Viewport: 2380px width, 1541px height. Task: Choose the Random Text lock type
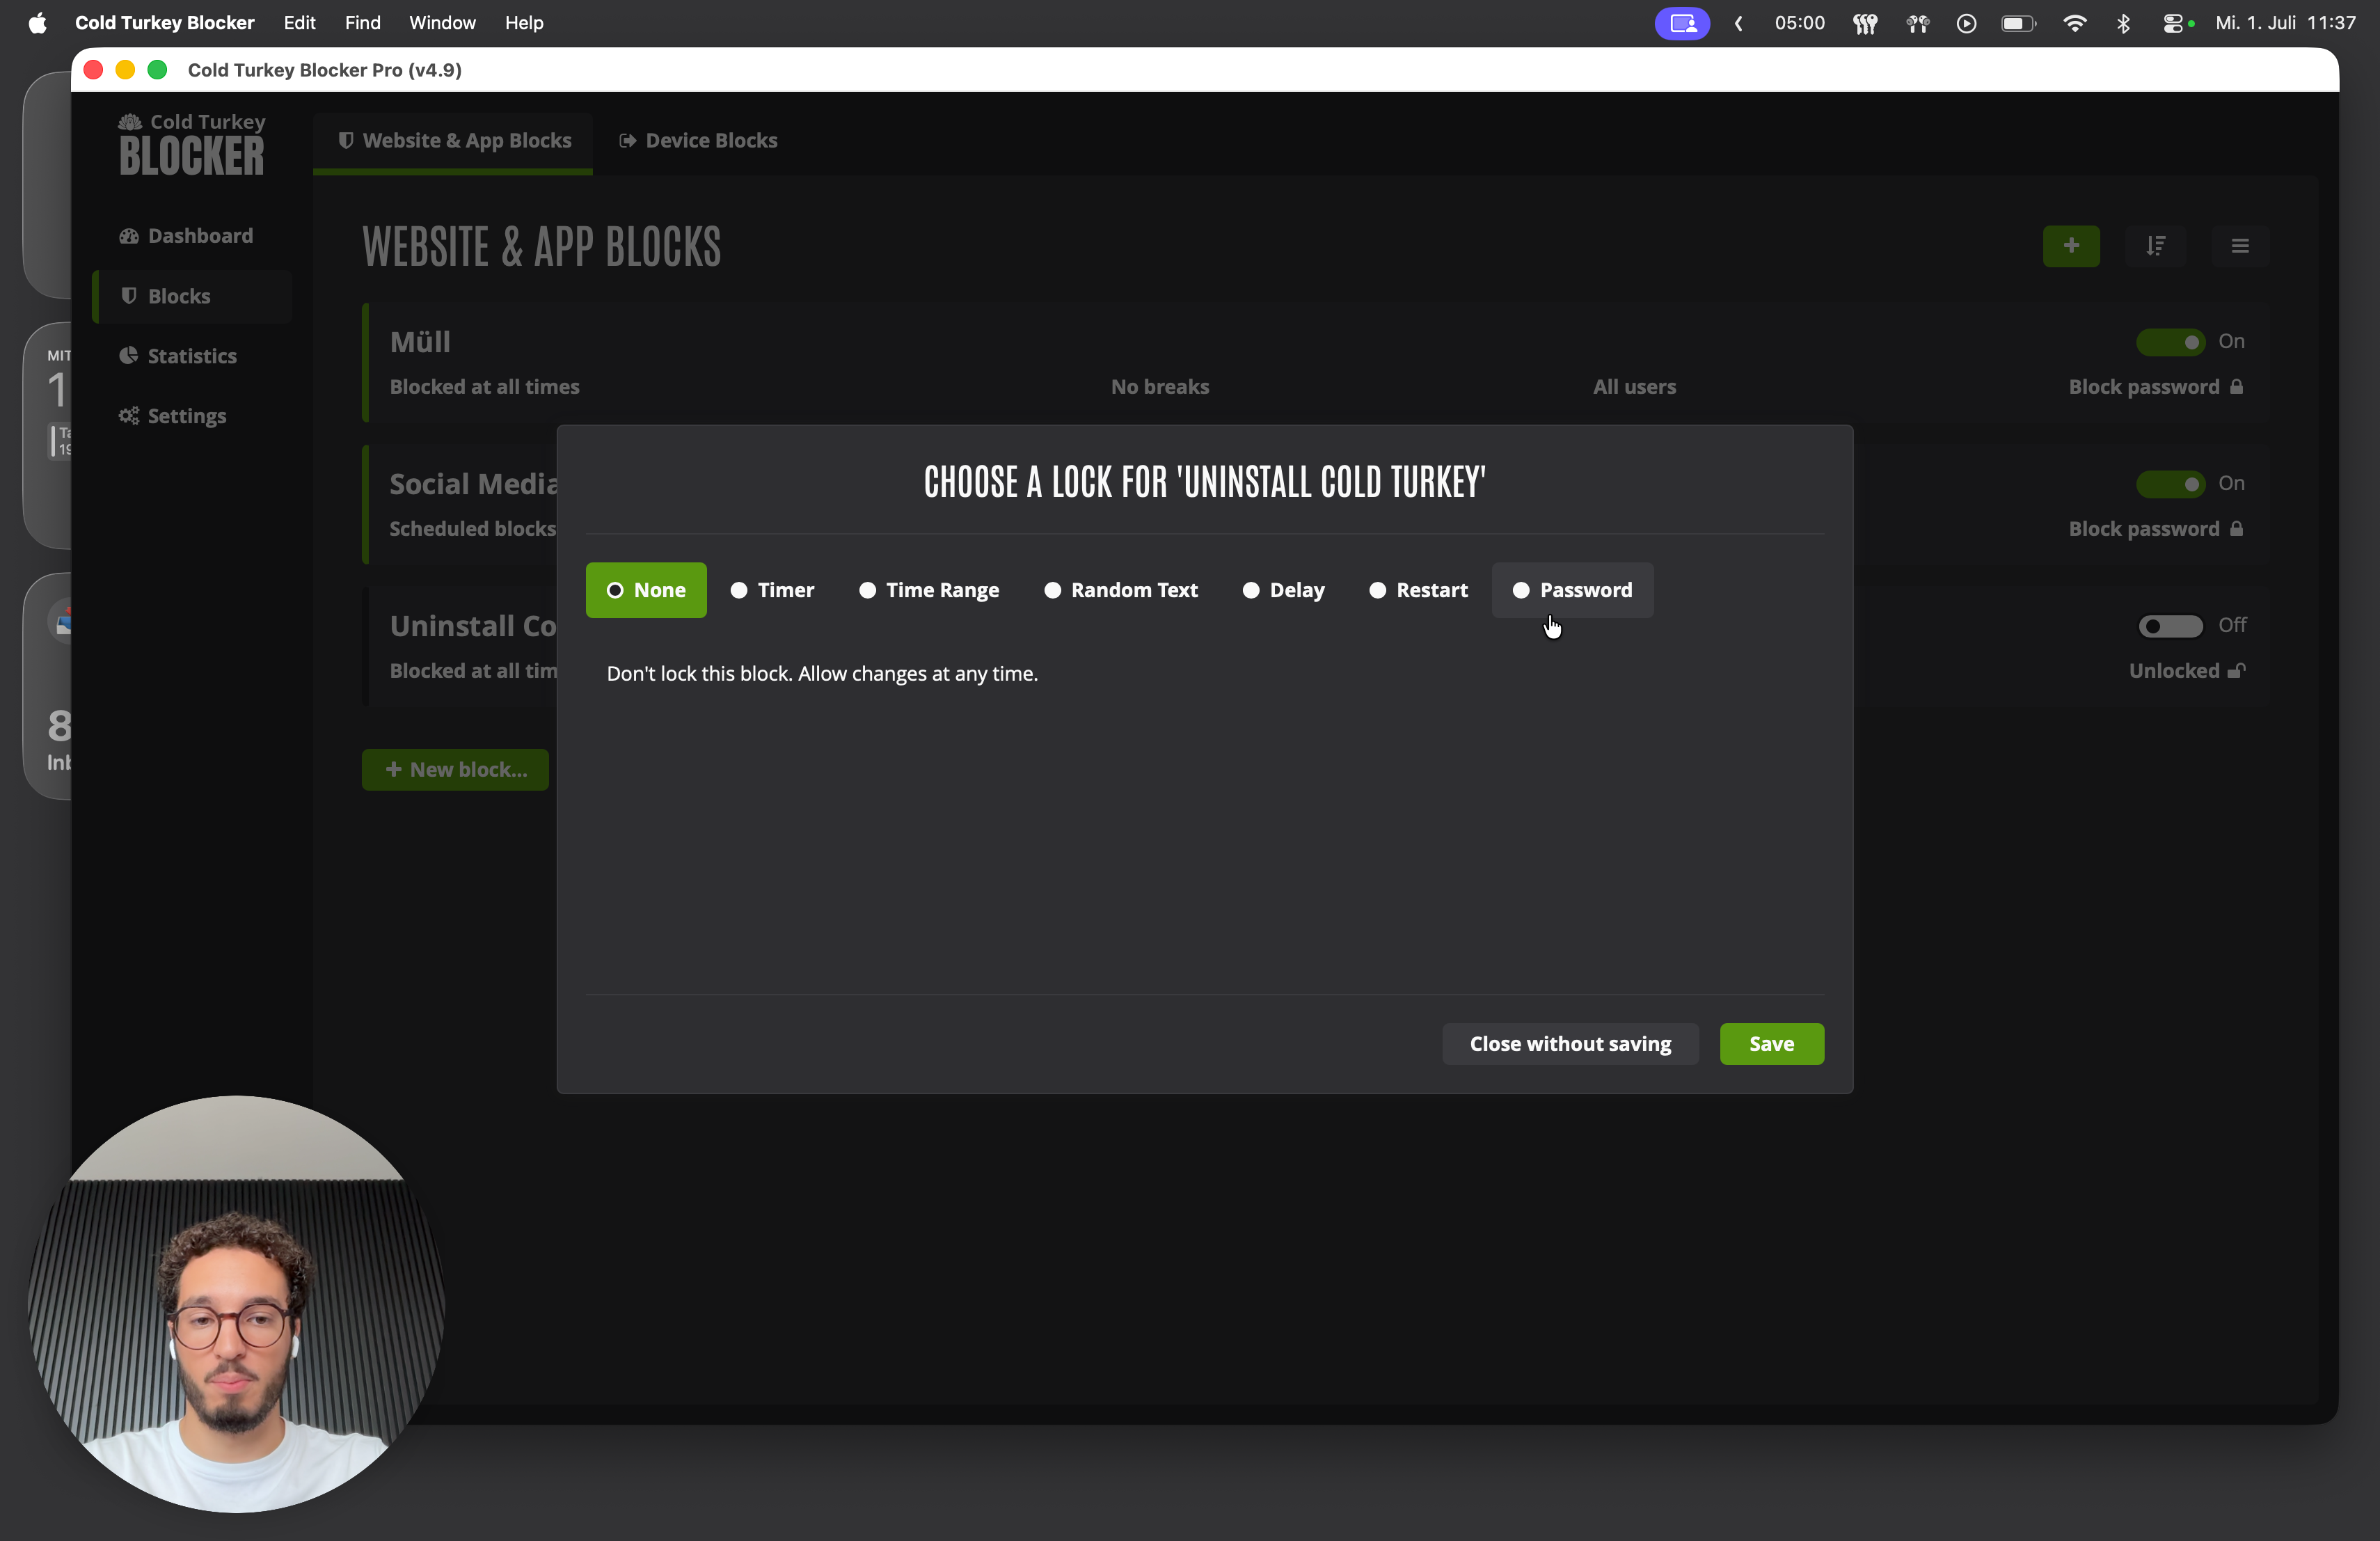click(1121, 590)
